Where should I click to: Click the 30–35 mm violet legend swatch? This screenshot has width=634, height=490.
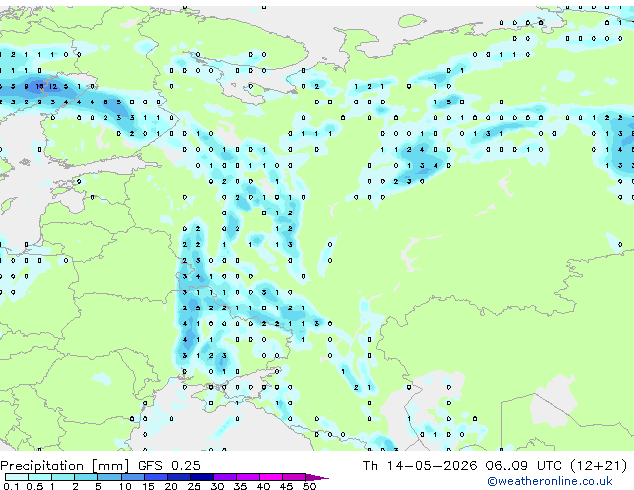[x=225, y=477]
